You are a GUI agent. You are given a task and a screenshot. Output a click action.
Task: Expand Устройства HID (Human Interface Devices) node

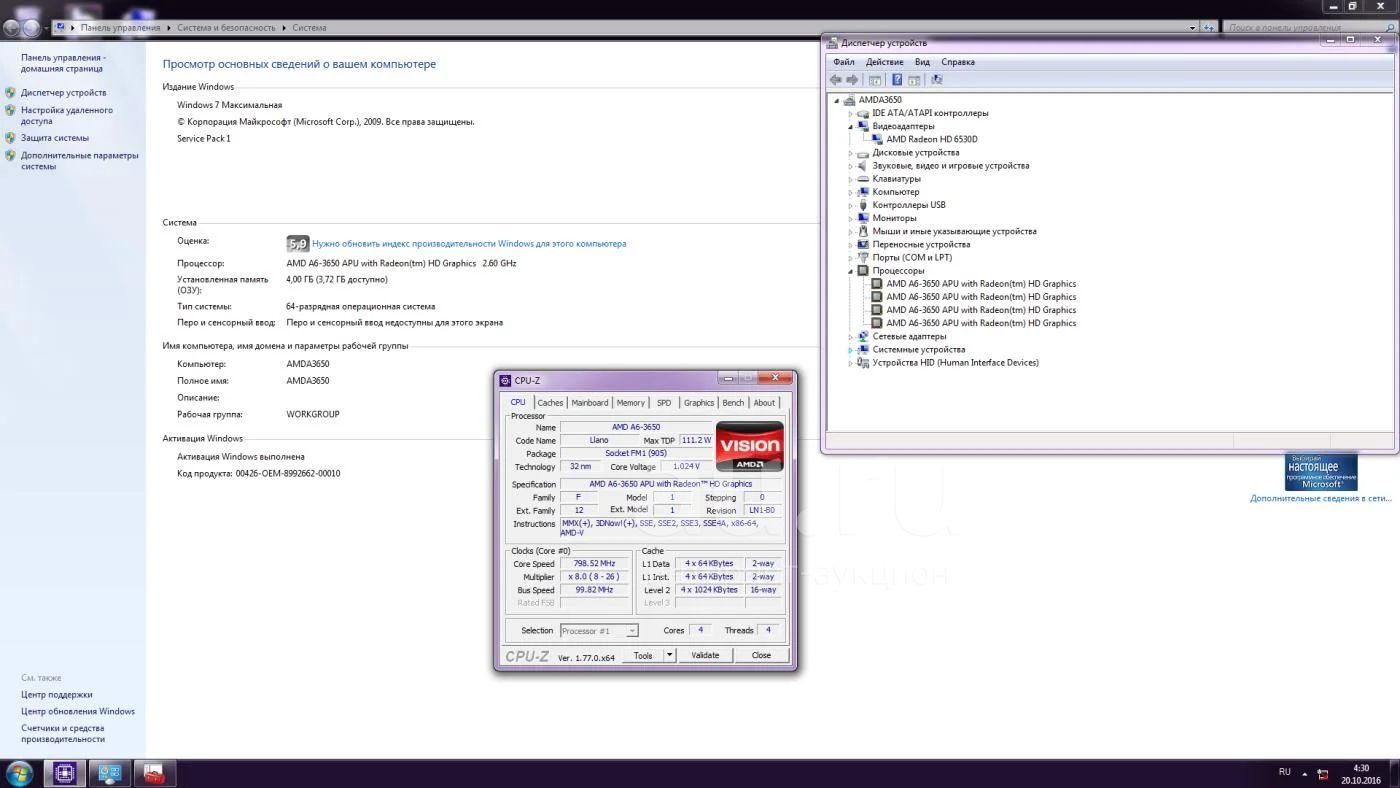pyautogui.click(x=851, y=363)
